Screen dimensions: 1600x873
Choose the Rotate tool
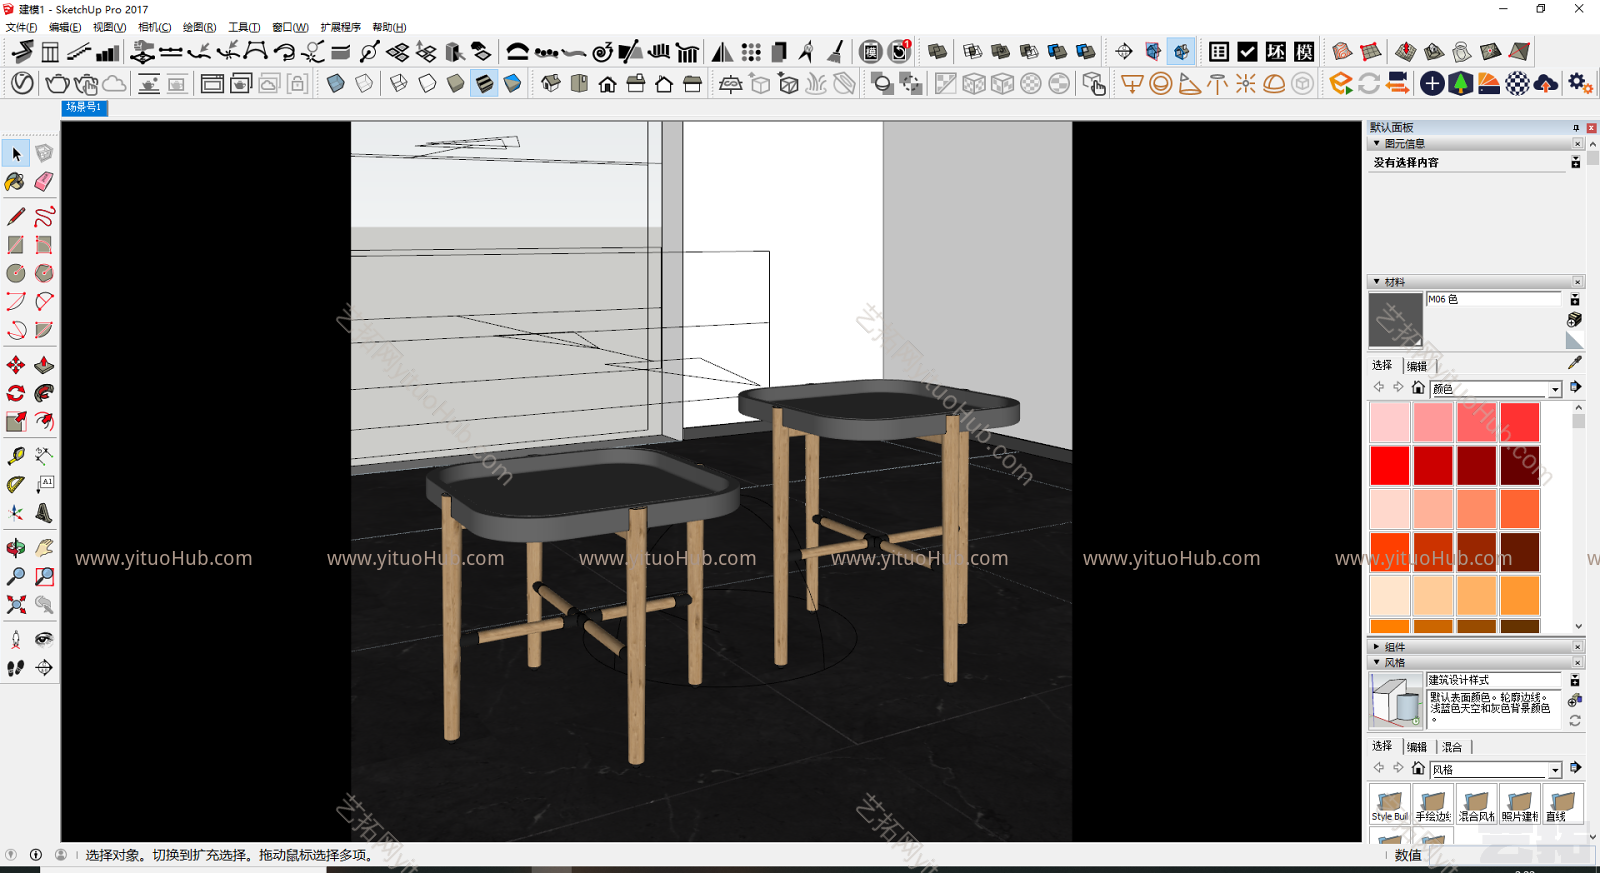tap(16, 393)
